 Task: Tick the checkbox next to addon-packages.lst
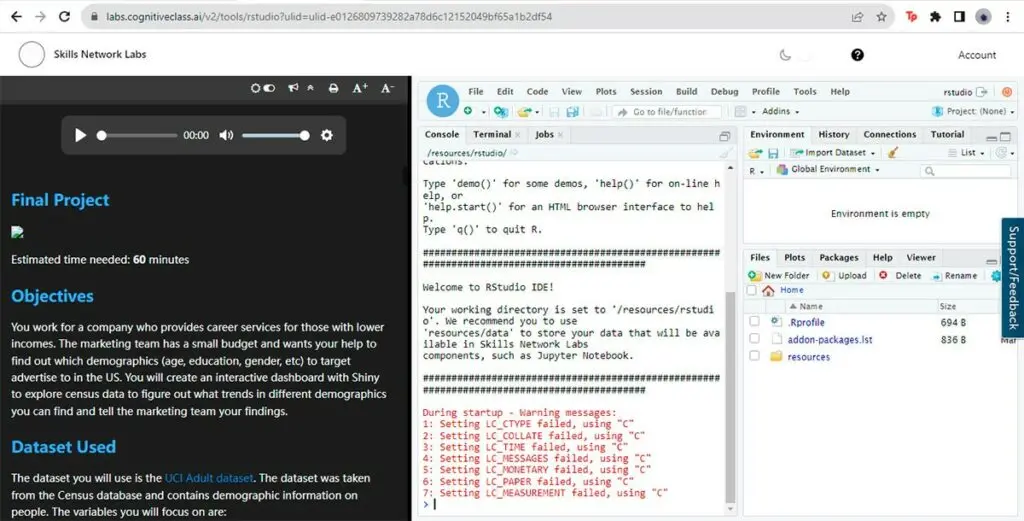[754, 339]
